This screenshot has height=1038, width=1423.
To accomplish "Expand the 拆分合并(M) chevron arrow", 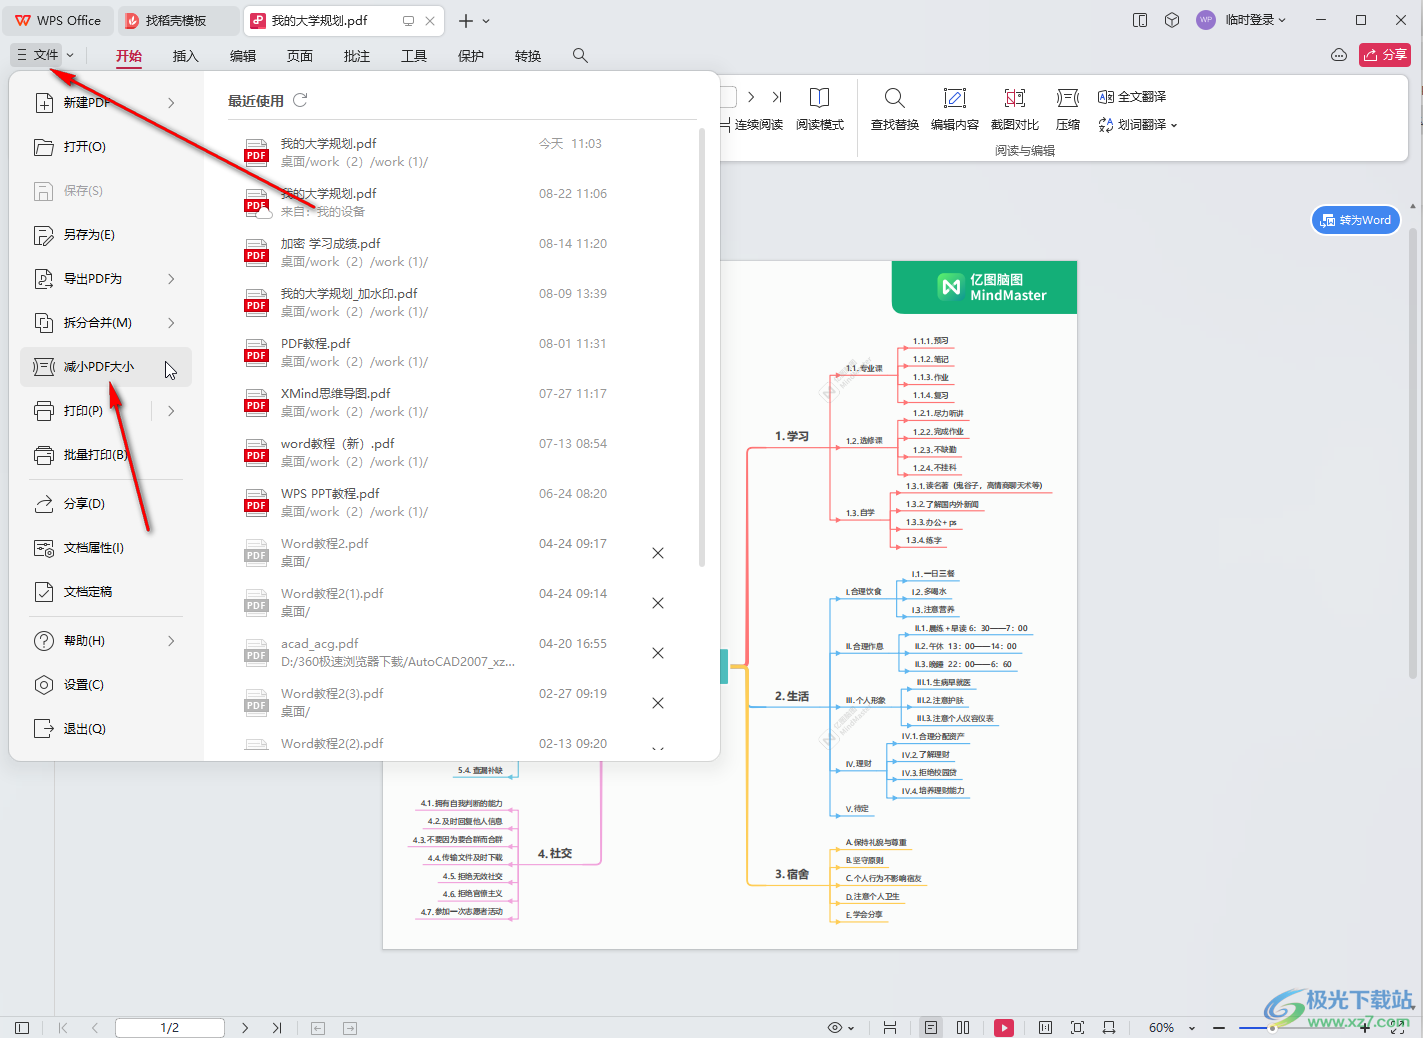I will tap(171, 322).
